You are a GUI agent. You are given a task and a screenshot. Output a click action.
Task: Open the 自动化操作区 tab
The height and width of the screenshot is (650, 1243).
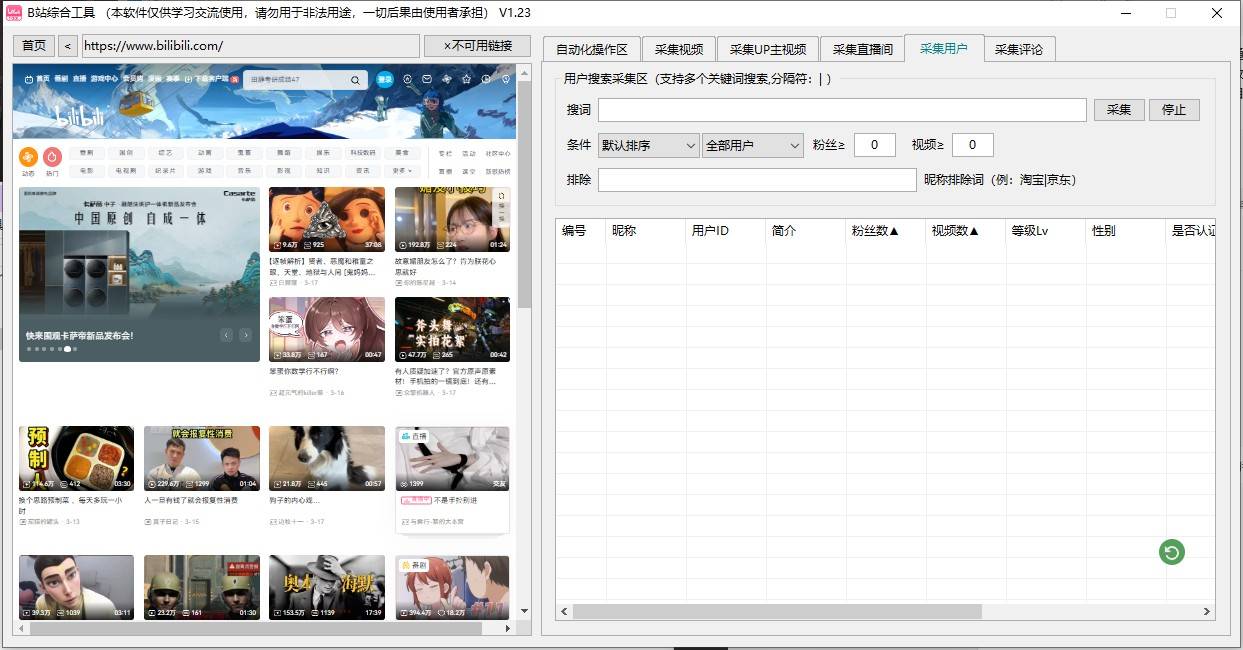coord(592,49)
